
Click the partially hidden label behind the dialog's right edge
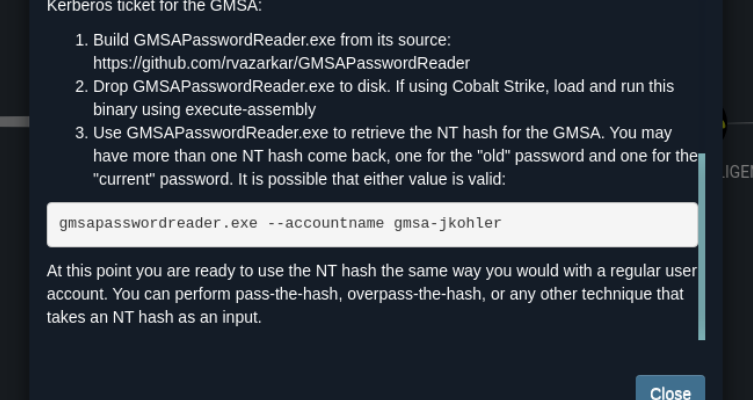click(737, 172)
